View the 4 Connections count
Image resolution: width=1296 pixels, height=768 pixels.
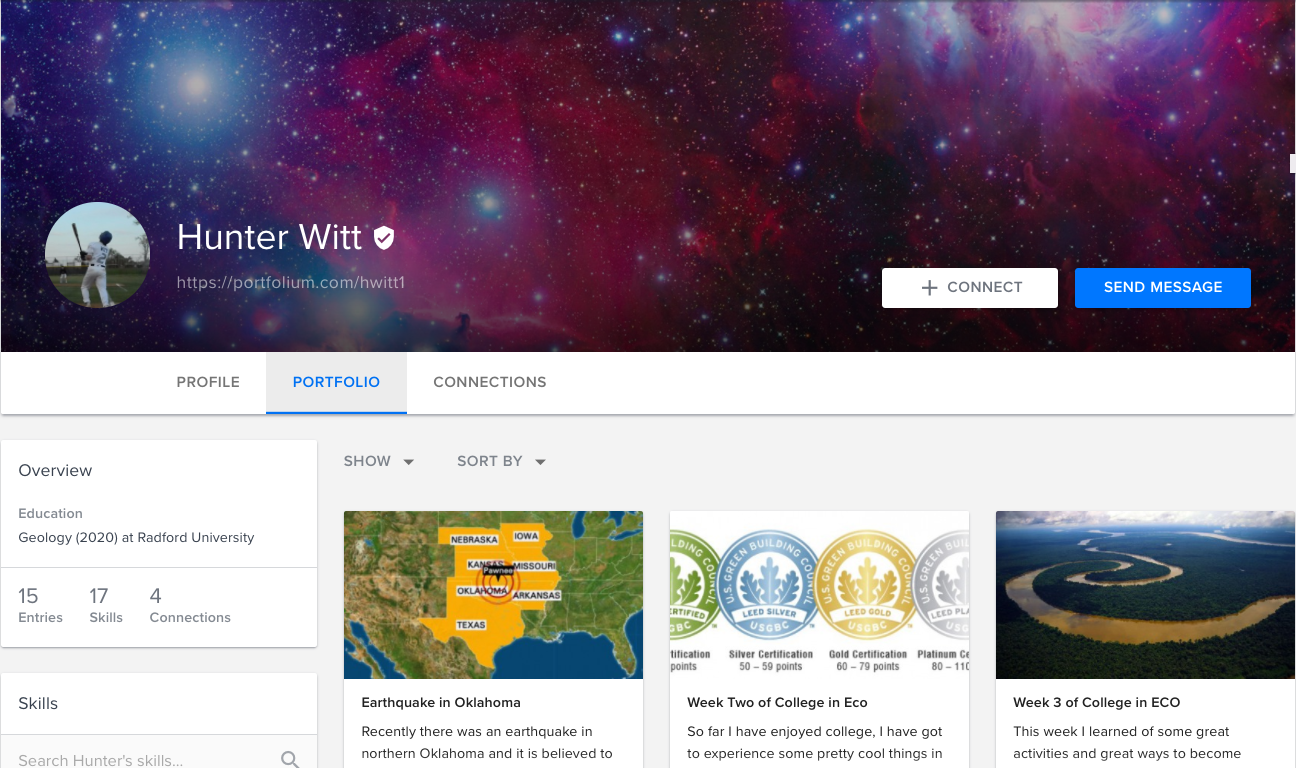click(190, 605)
